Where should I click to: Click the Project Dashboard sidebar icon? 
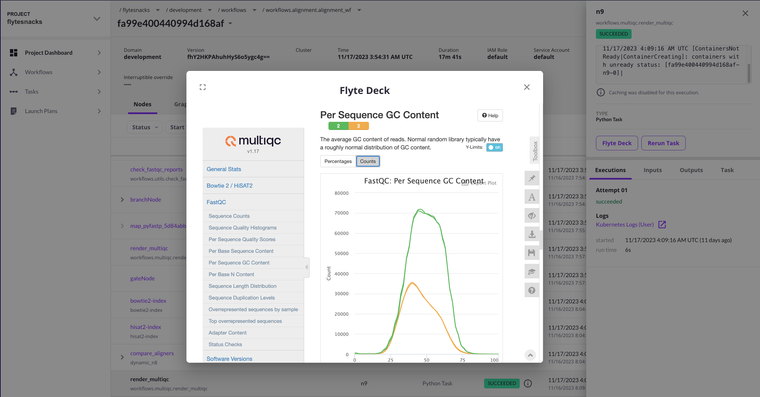click(x=14, y=53)
